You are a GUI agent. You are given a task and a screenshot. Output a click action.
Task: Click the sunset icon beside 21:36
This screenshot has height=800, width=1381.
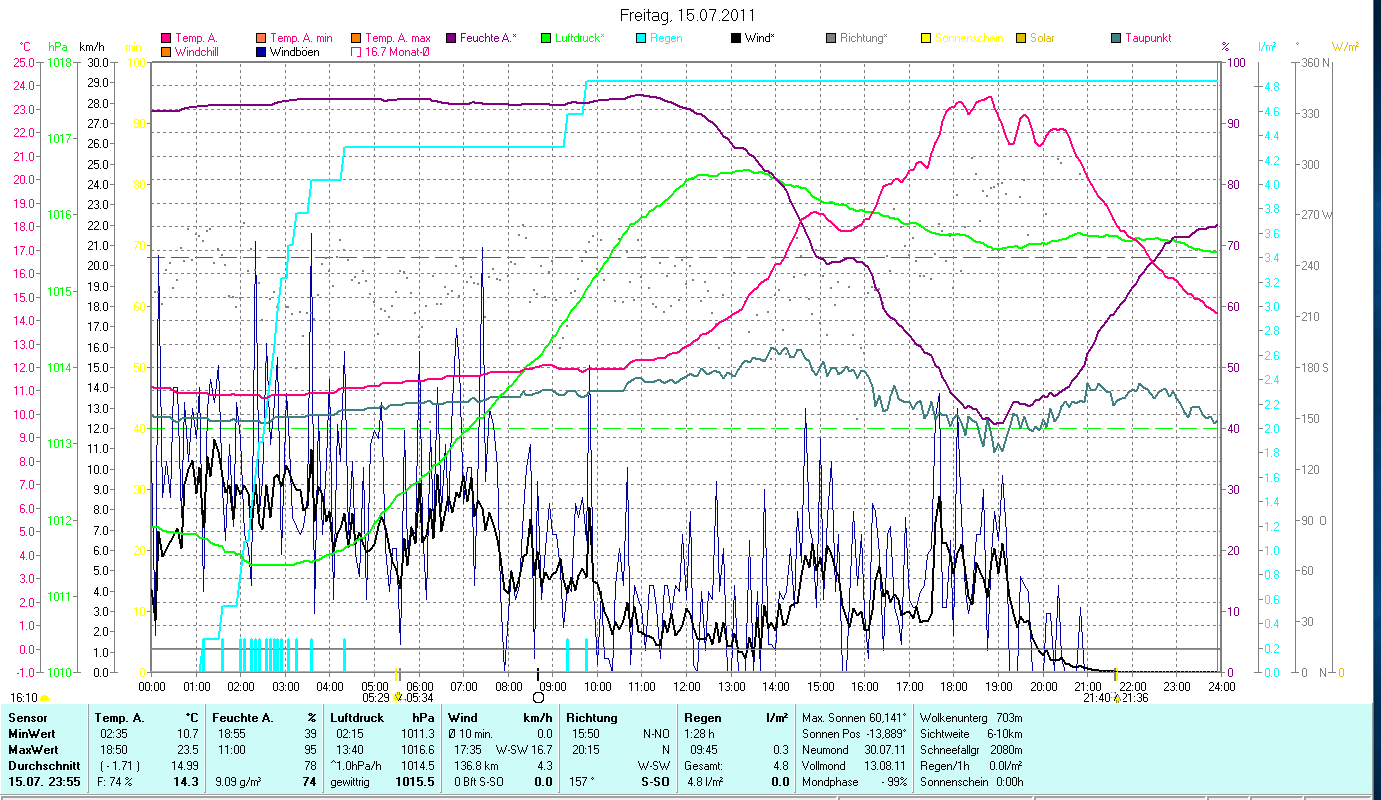click(1116, 697)
